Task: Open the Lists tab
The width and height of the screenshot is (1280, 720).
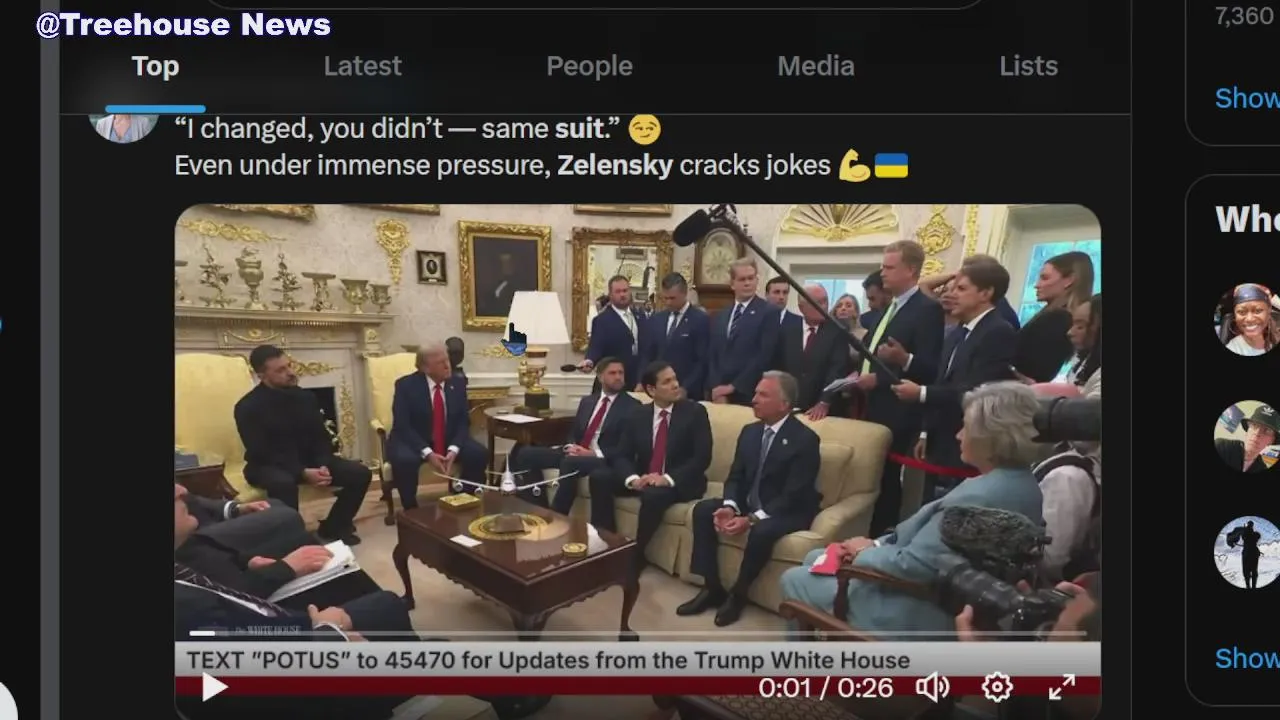Action: 1028,66
